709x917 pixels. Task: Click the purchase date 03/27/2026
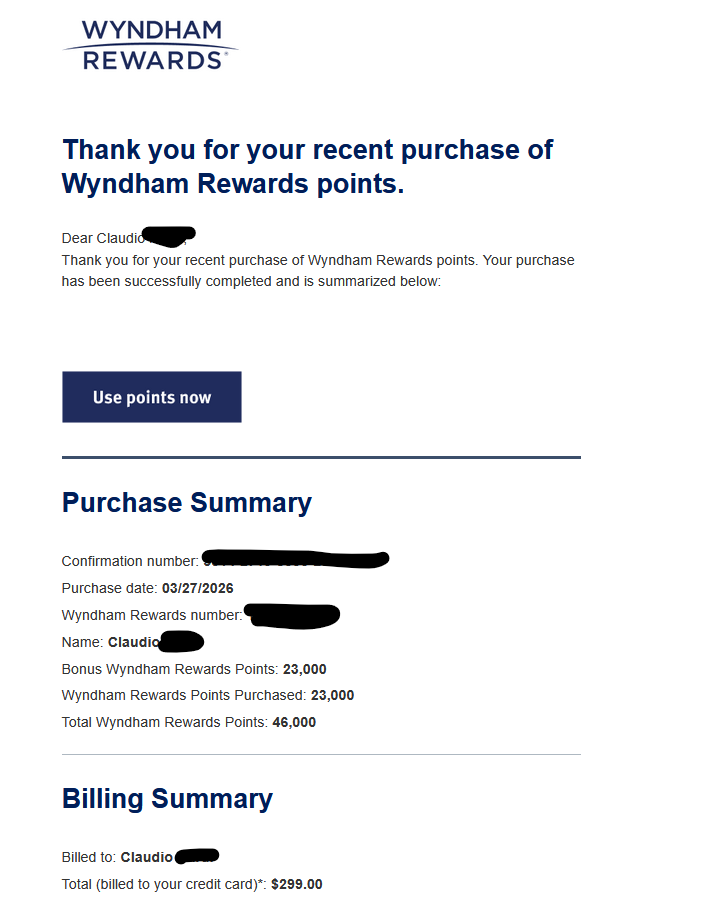click(x=198, y=588)
